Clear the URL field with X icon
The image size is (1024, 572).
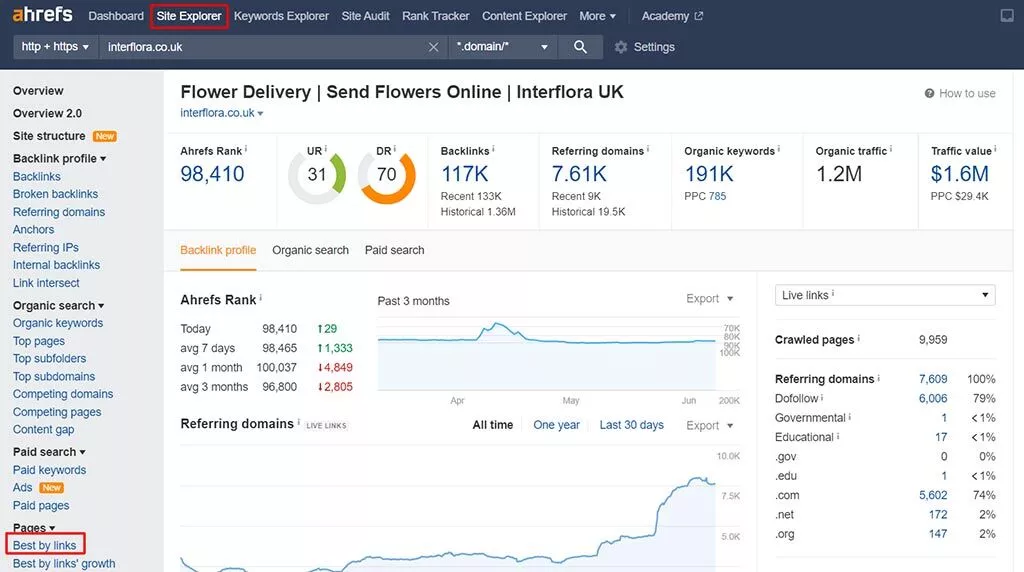pos(433,47)
